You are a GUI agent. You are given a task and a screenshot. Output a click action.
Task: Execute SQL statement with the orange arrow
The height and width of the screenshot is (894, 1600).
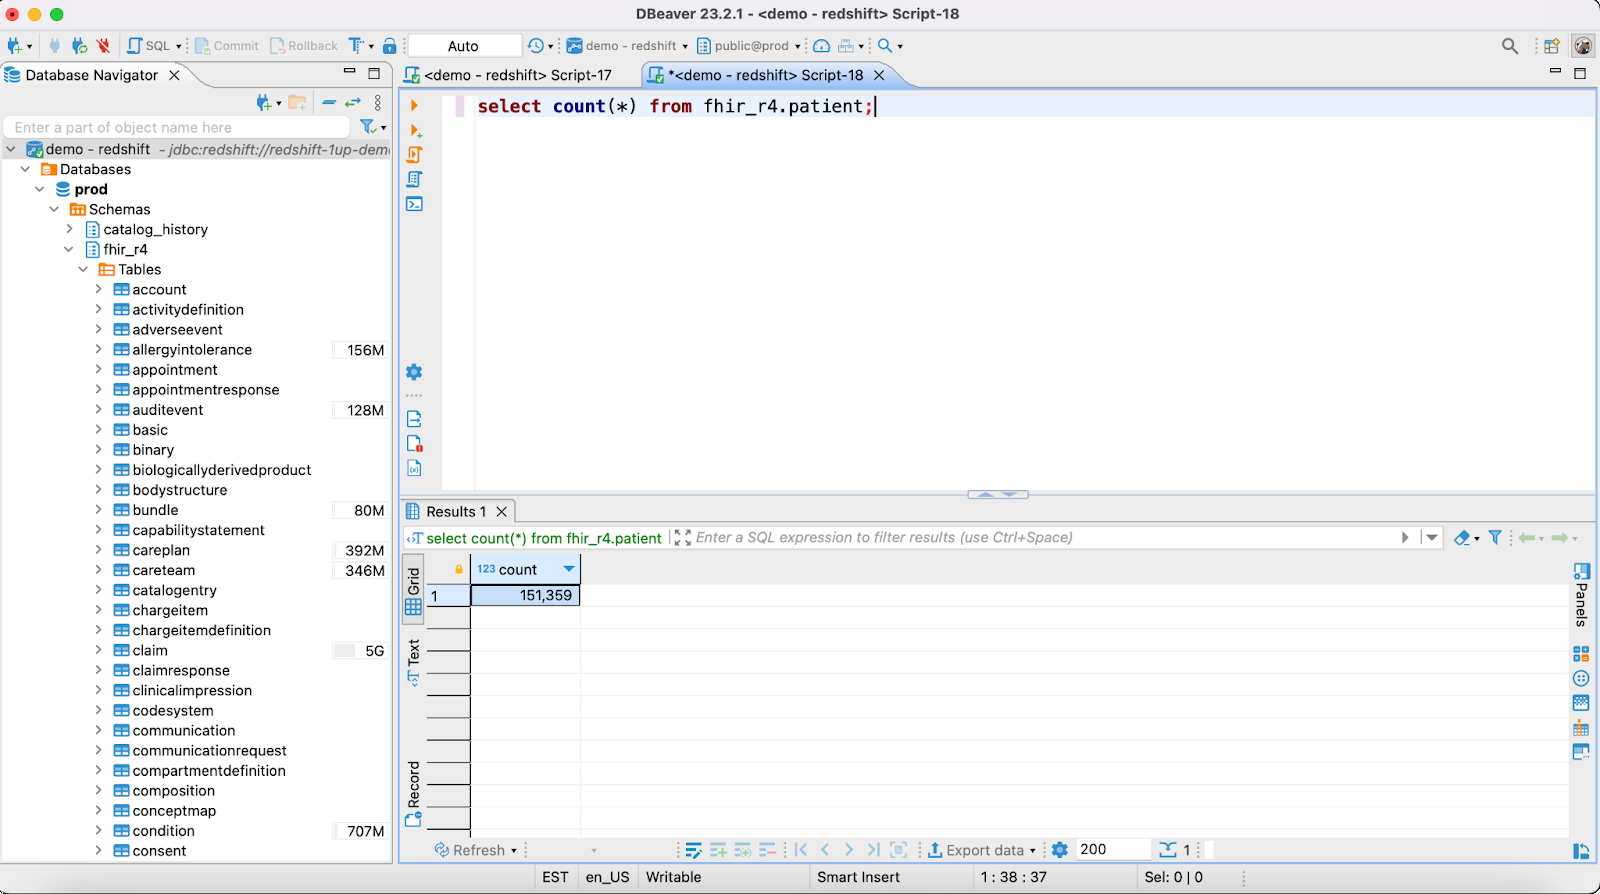(414, 105)
